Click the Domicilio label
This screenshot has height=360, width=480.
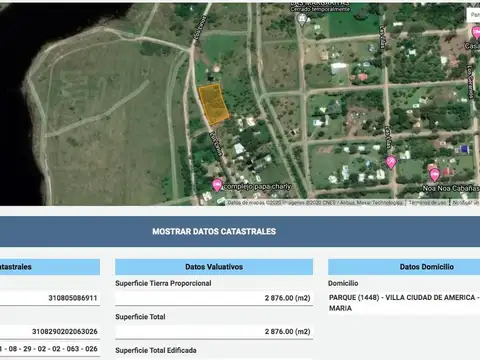pos(343,283)
